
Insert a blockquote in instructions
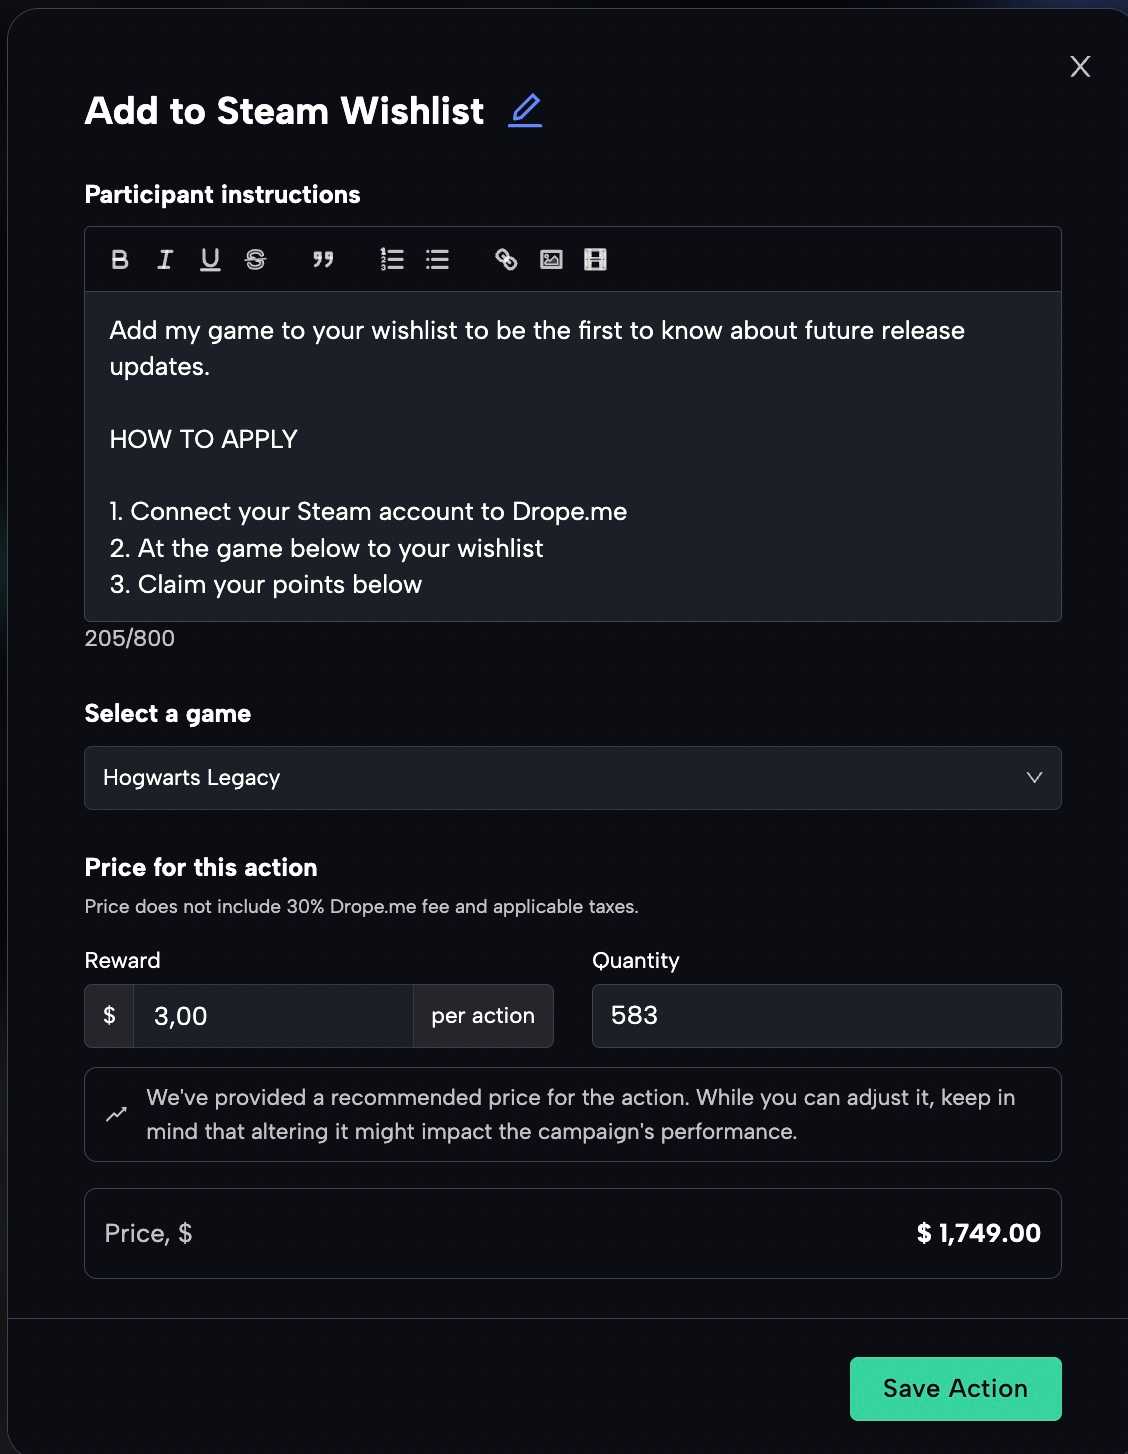(323, 260)
